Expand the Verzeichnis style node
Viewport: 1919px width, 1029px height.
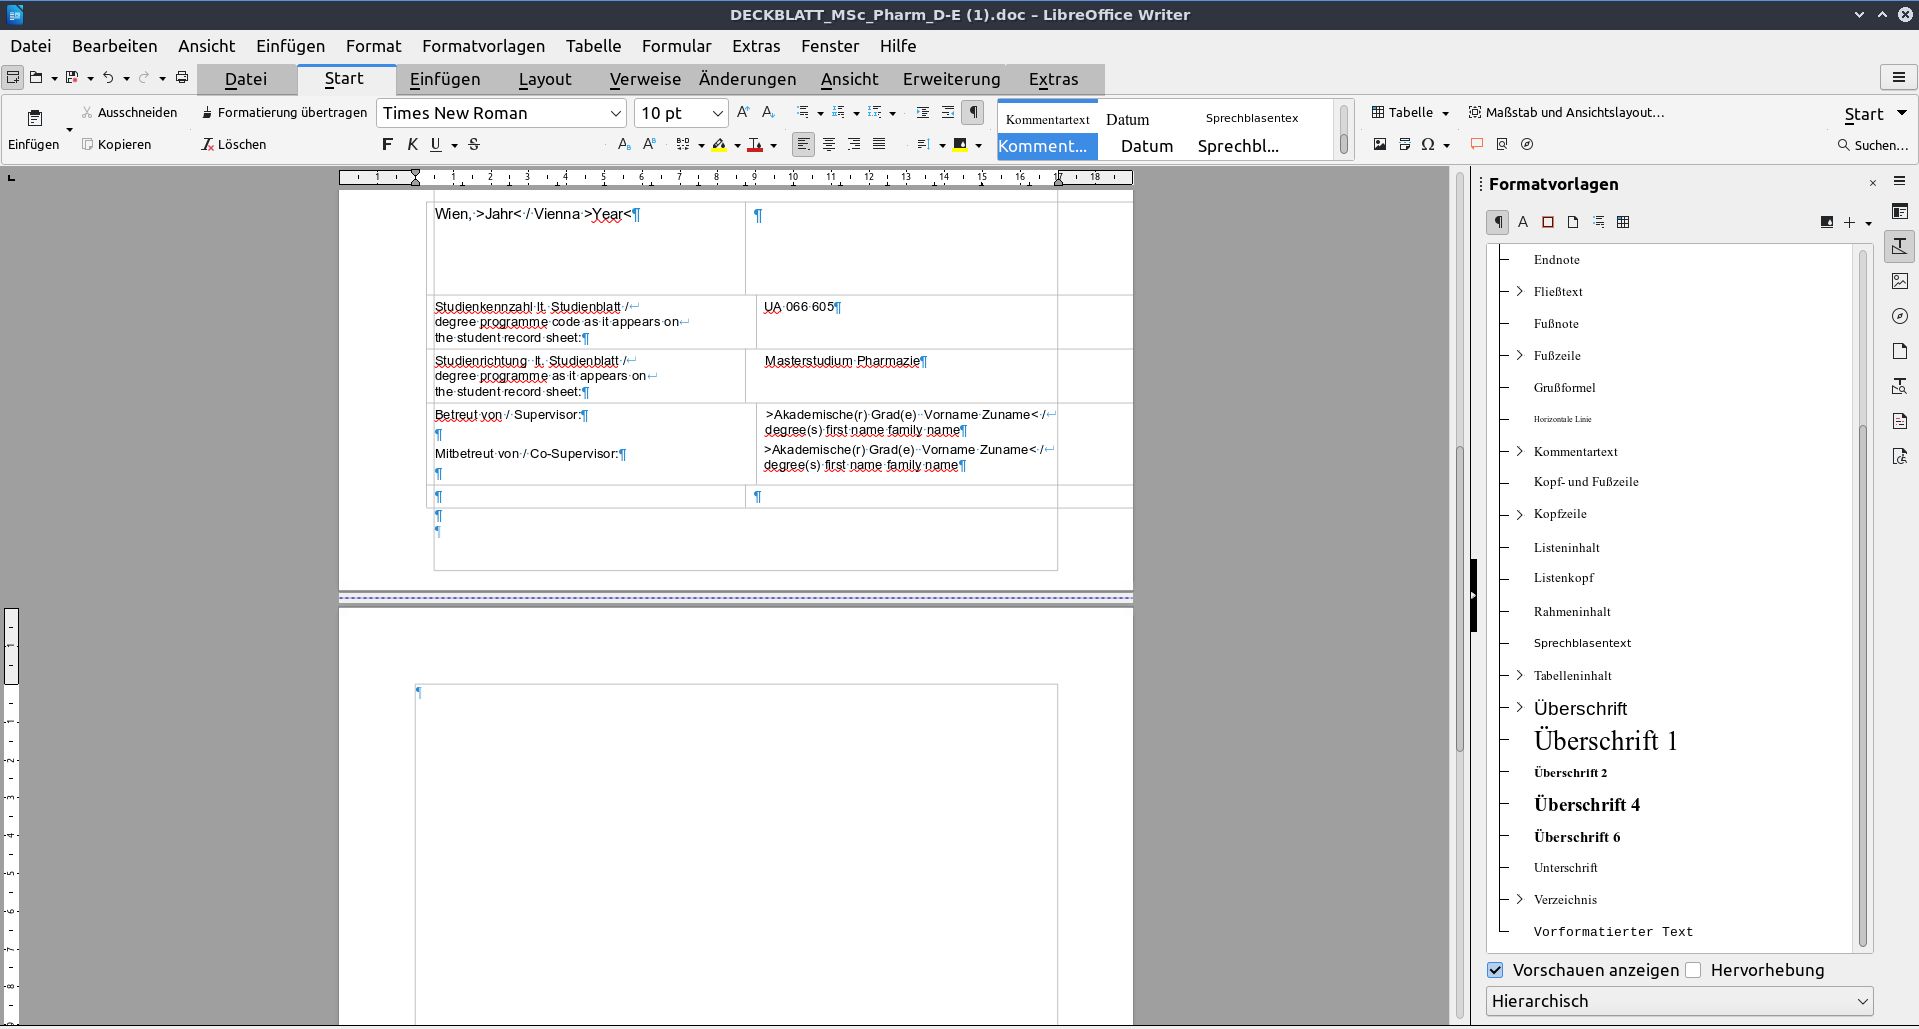tap(1520, 900)
